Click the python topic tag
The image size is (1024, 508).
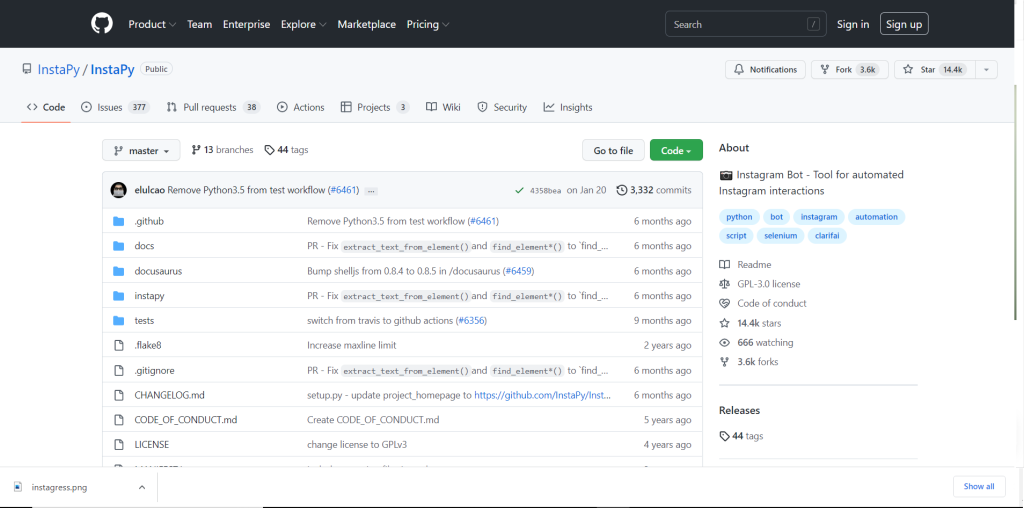point(739,217)
